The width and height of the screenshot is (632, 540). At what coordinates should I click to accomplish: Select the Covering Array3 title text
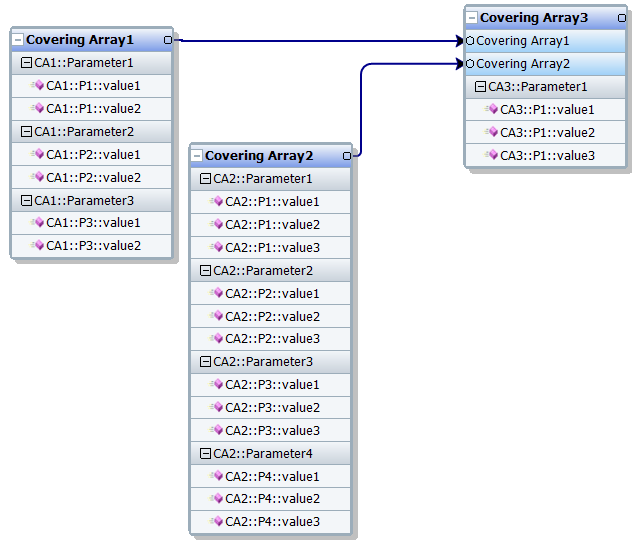click(534, 18)
